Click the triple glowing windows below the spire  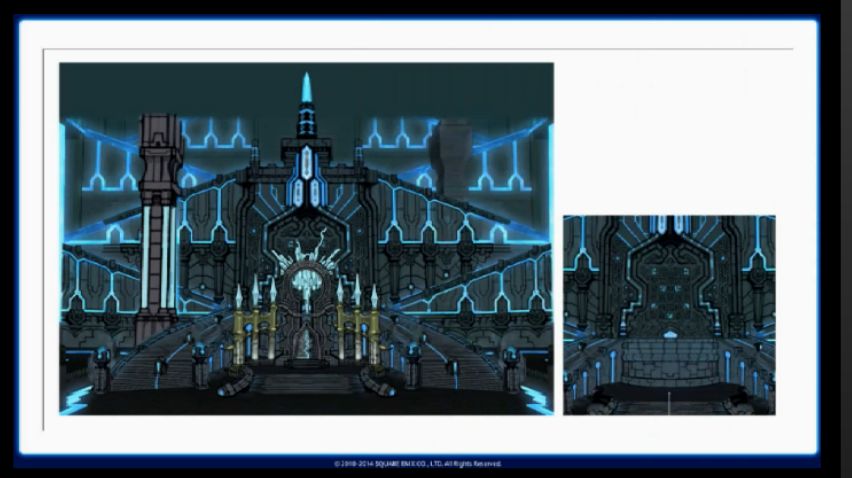[306, 180]
